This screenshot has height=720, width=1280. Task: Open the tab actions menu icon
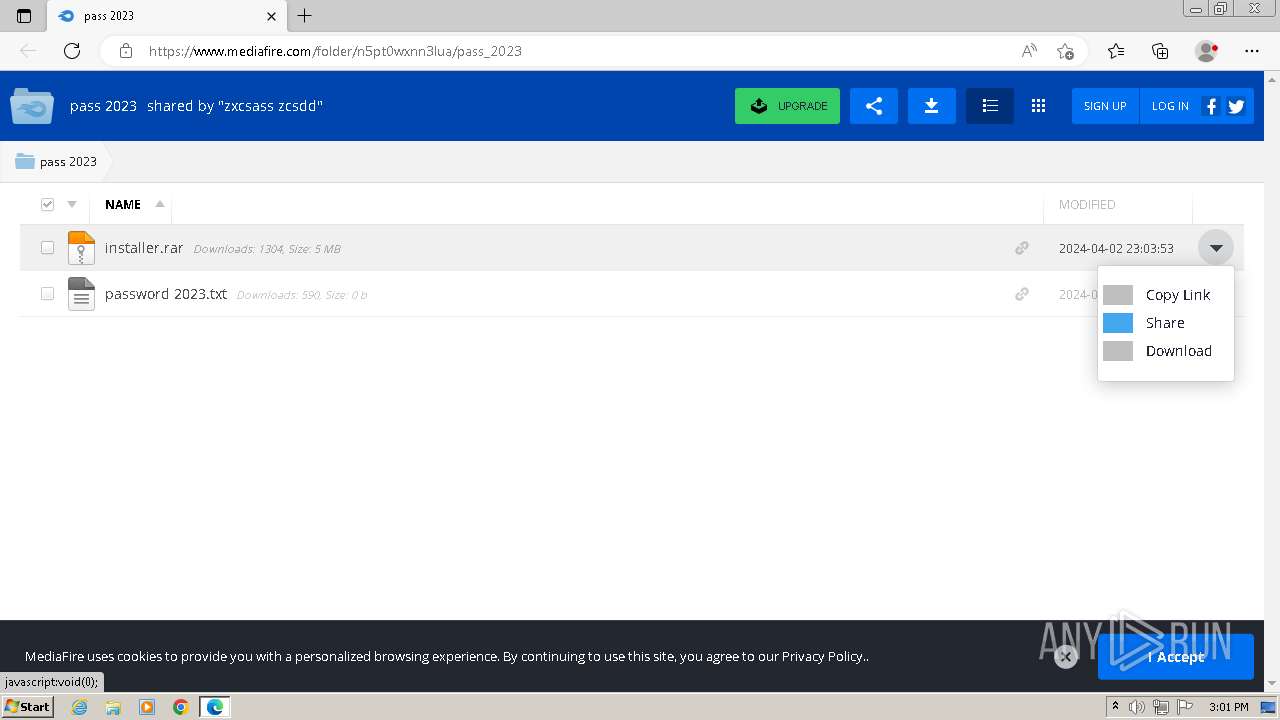[24, 16]
